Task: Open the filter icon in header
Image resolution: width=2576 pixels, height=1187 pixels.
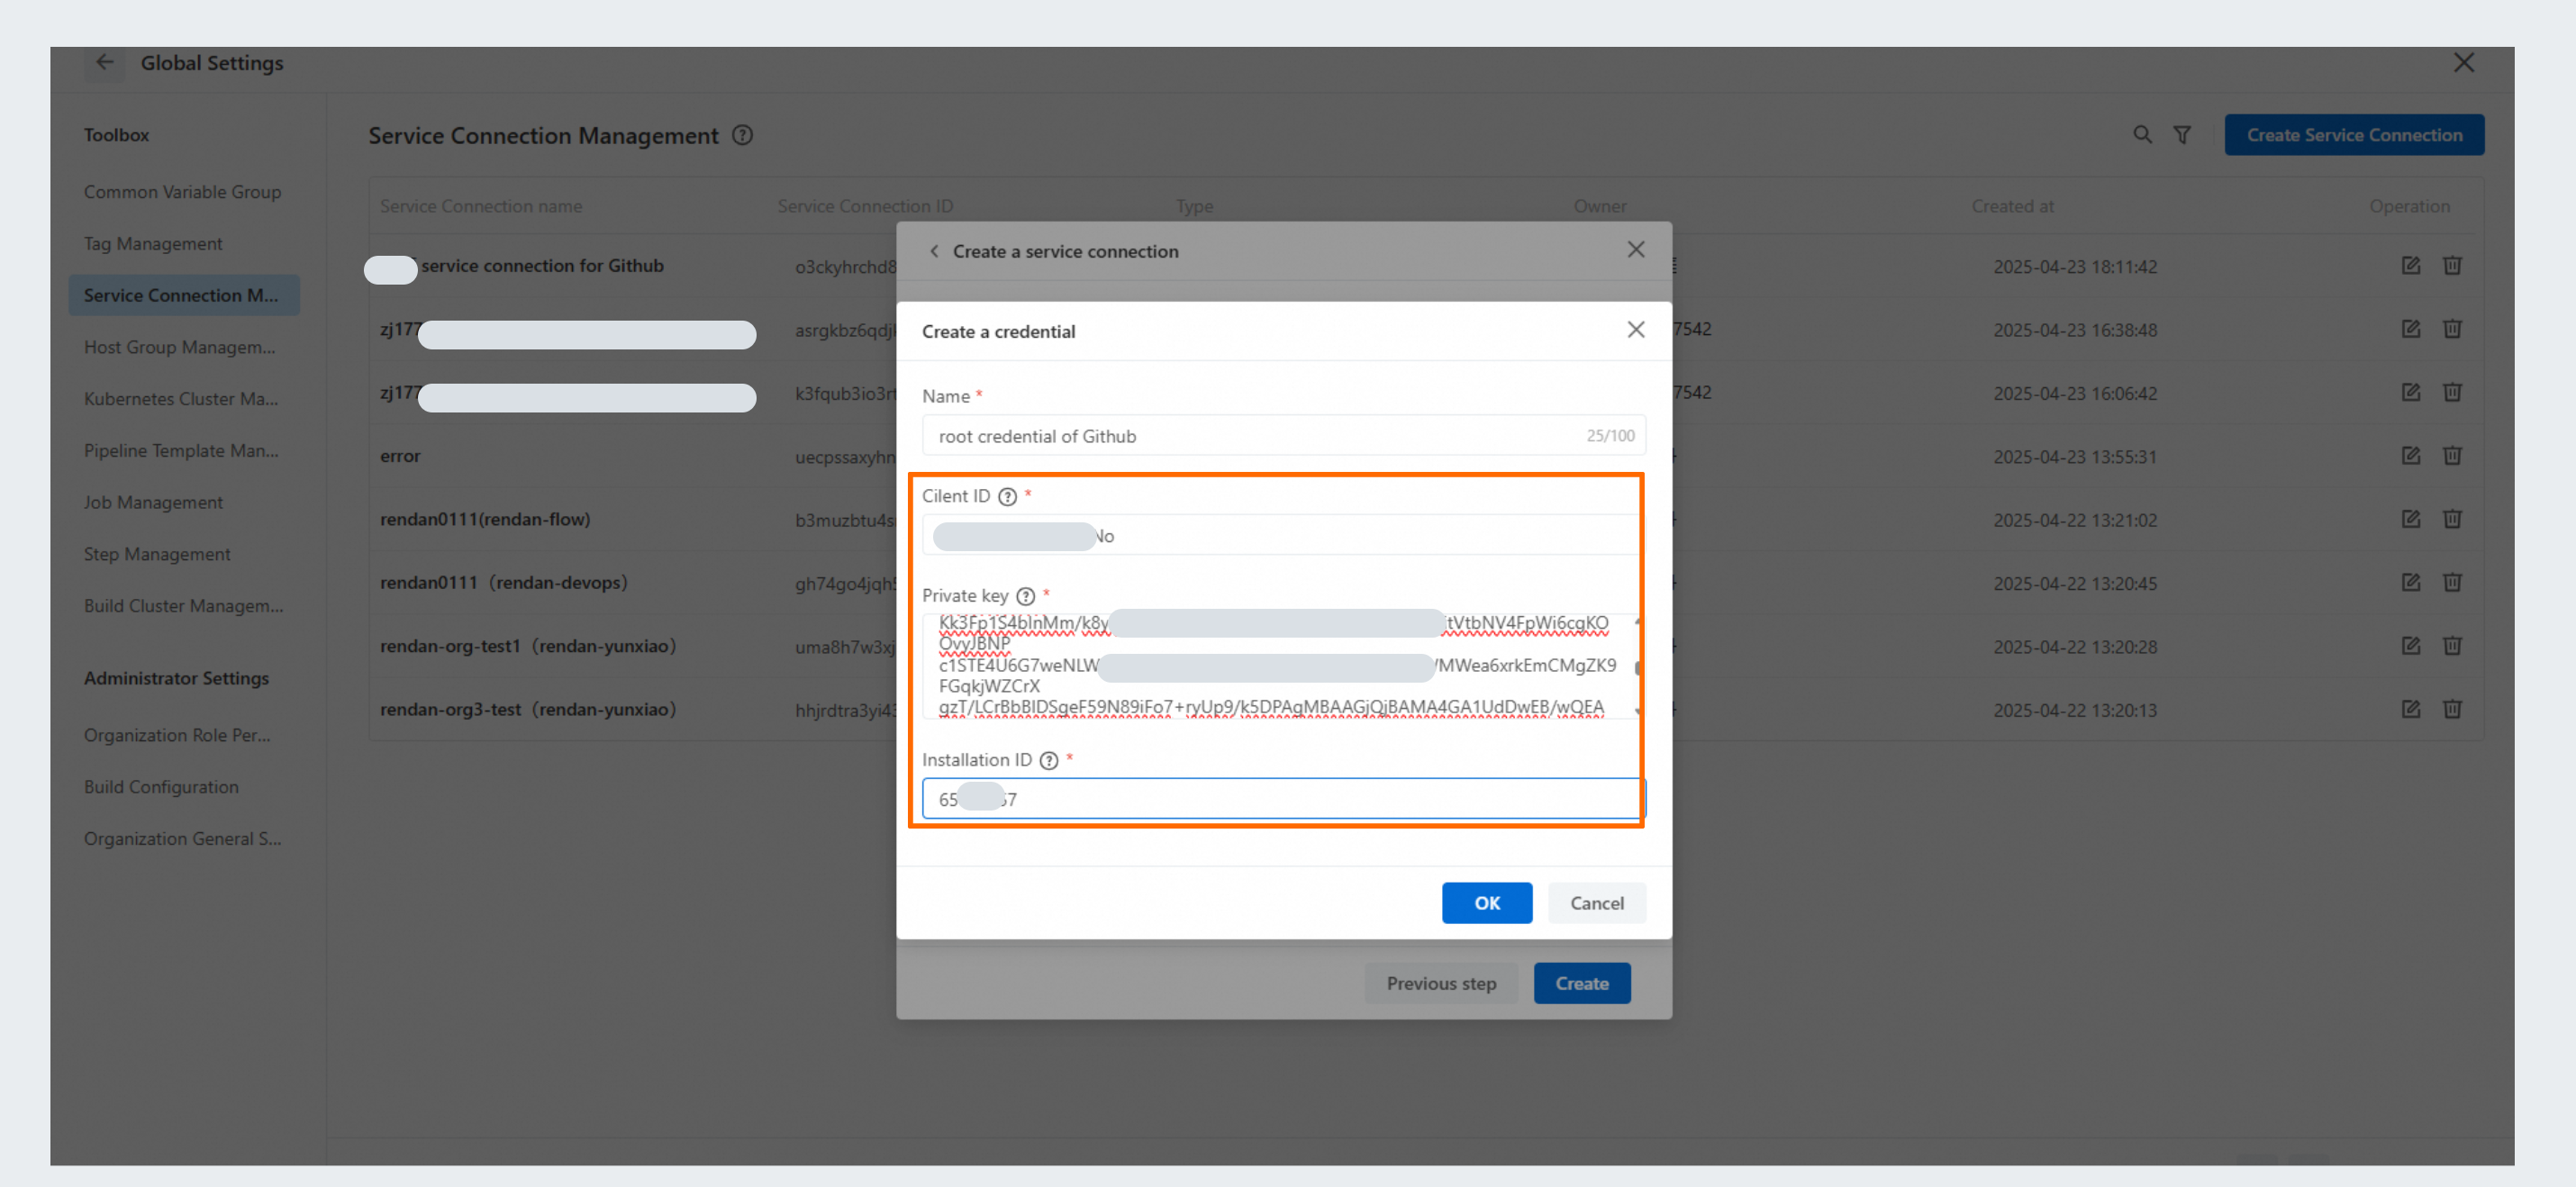Action: click(2182, 134)
